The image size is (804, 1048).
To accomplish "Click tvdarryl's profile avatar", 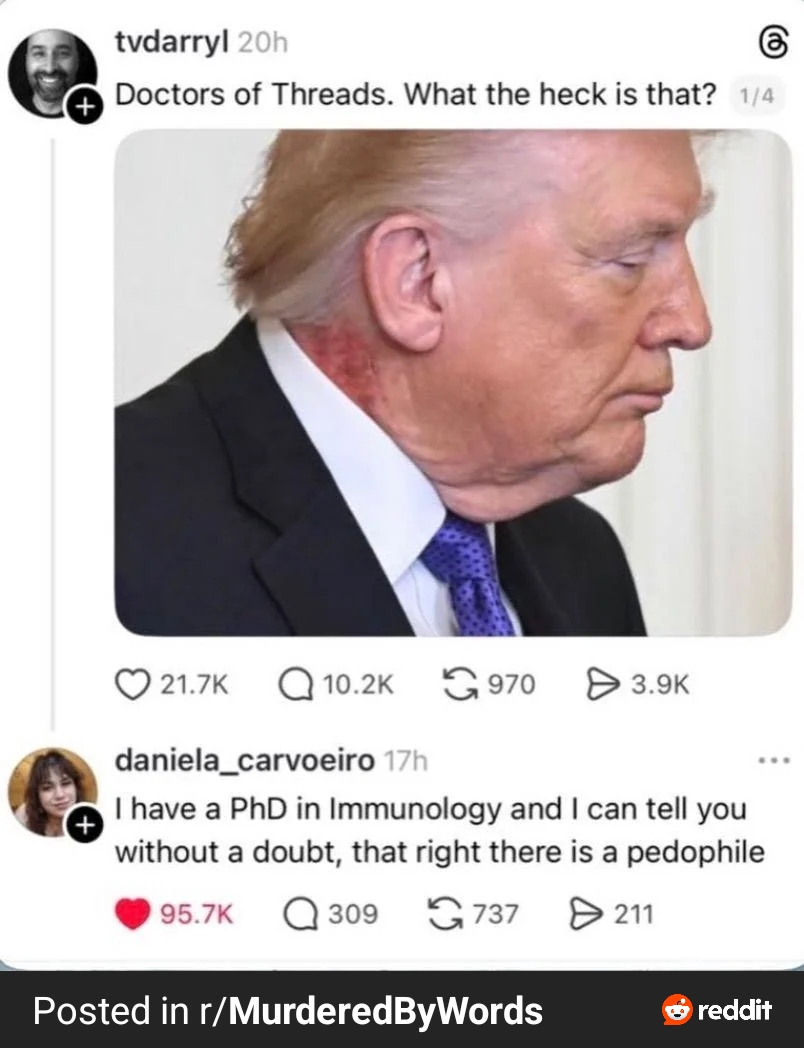I will click(53, 73).
